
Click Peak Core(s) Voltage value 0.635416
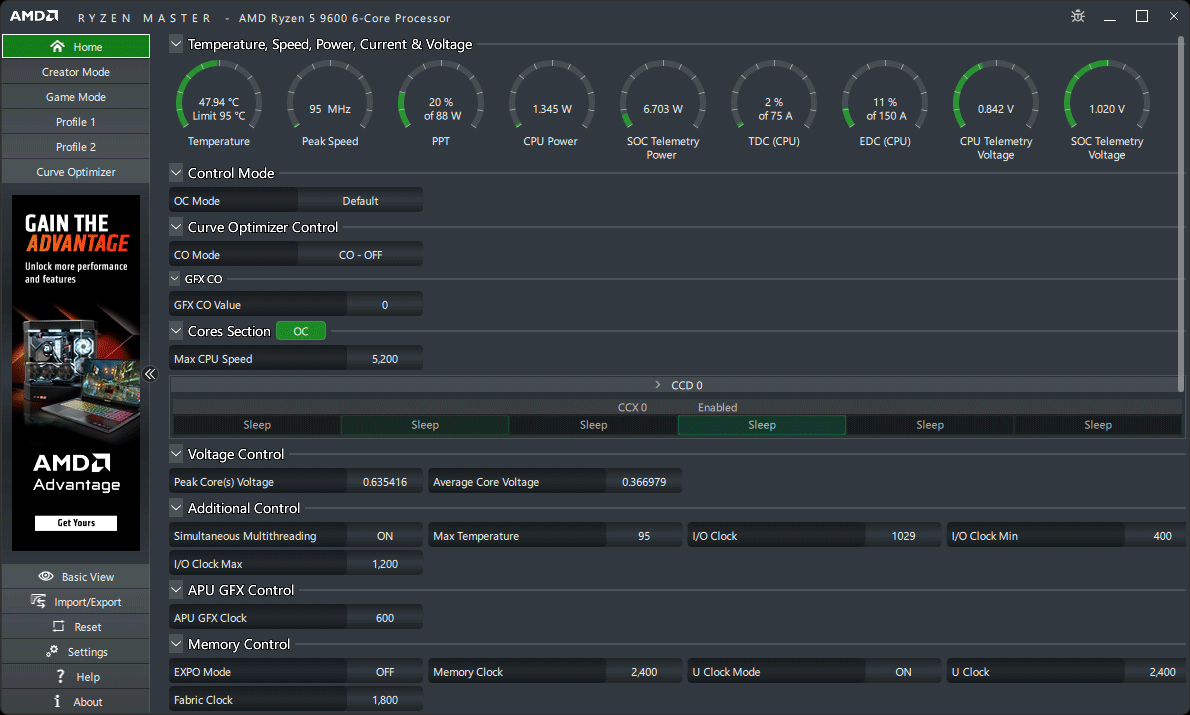coord(385,482)
